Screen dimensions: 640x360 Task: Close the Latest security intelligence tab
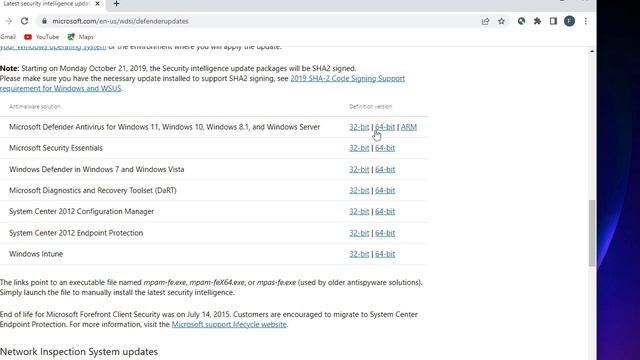click(x=97, y=4)
